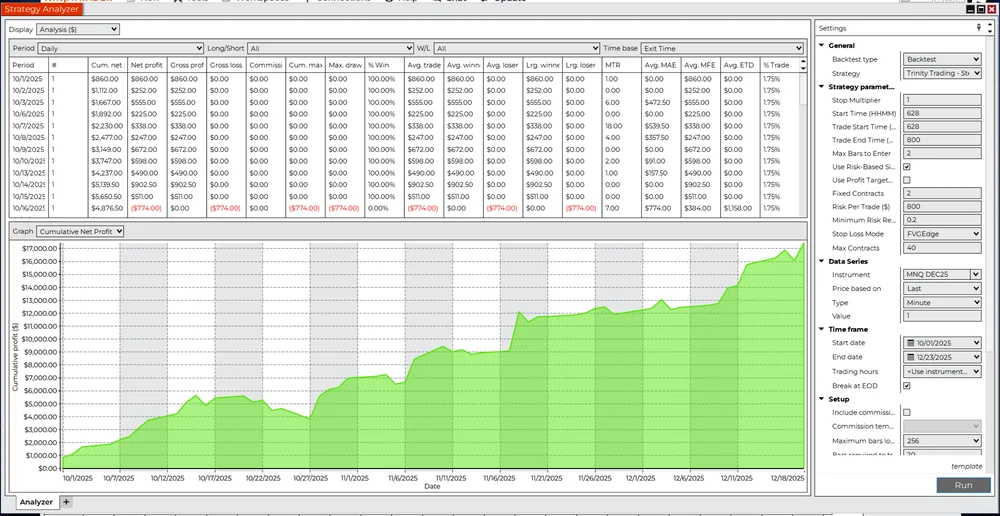Screen dimensions: 1000x516
Task: Collapse the Strategy parameters section
Action: (x=821, y=87)
